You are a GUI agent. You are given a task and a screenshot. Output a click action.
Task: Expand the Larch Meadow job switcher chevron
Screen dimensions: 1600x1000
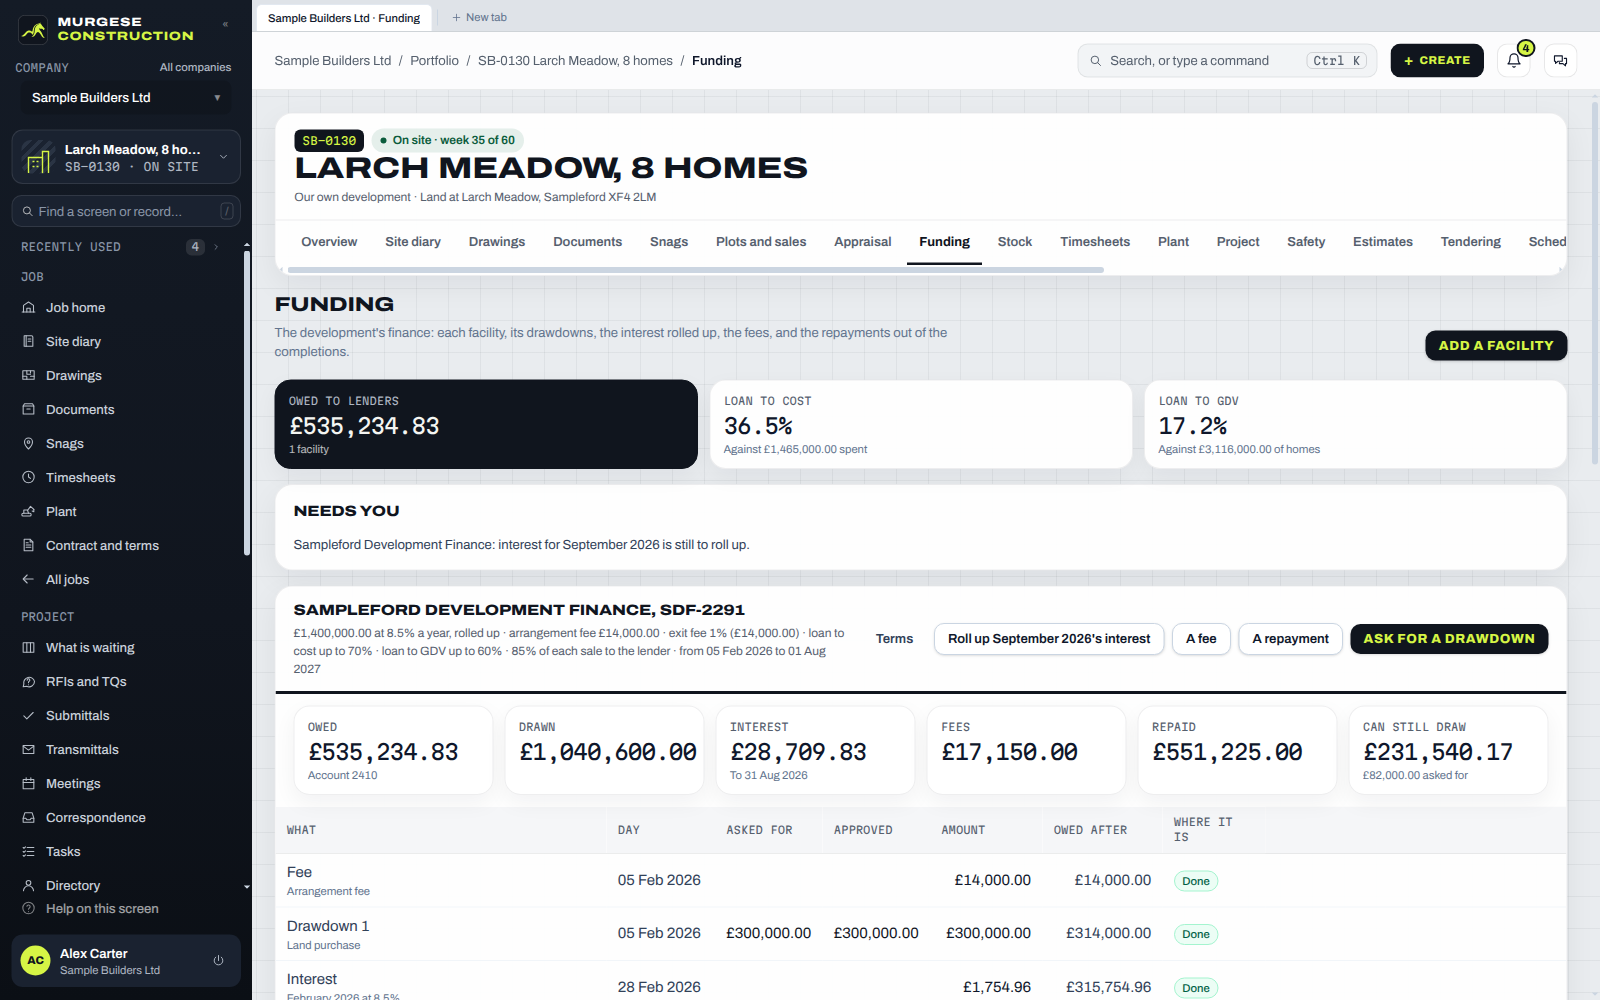tap(223, 157)
